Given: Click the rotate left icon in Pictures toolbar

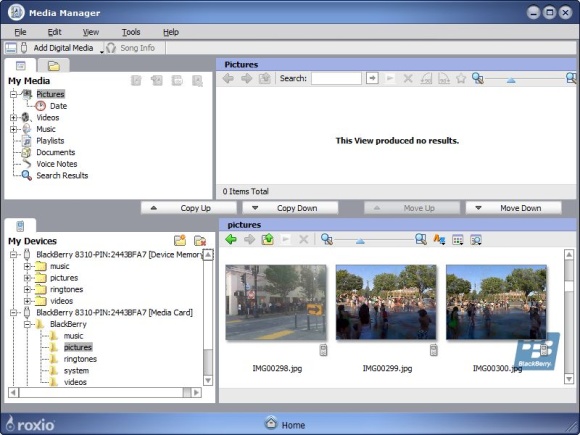Looking at the screenshot, I should pos(426,78).
